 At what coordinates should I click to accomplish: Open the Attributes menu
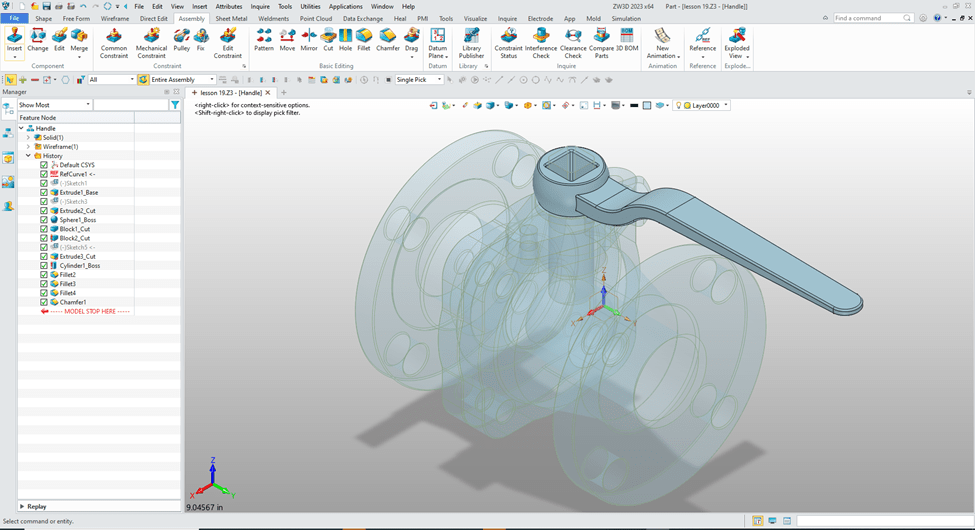point(229,6)
